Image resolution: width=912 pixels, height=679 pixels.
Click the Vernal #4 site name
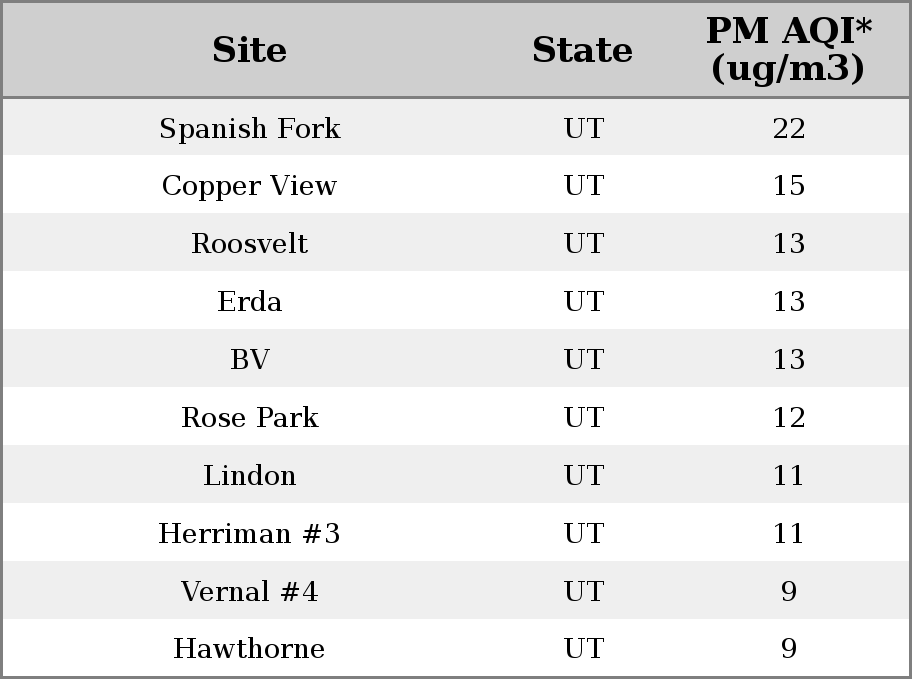tap(250, 591)
